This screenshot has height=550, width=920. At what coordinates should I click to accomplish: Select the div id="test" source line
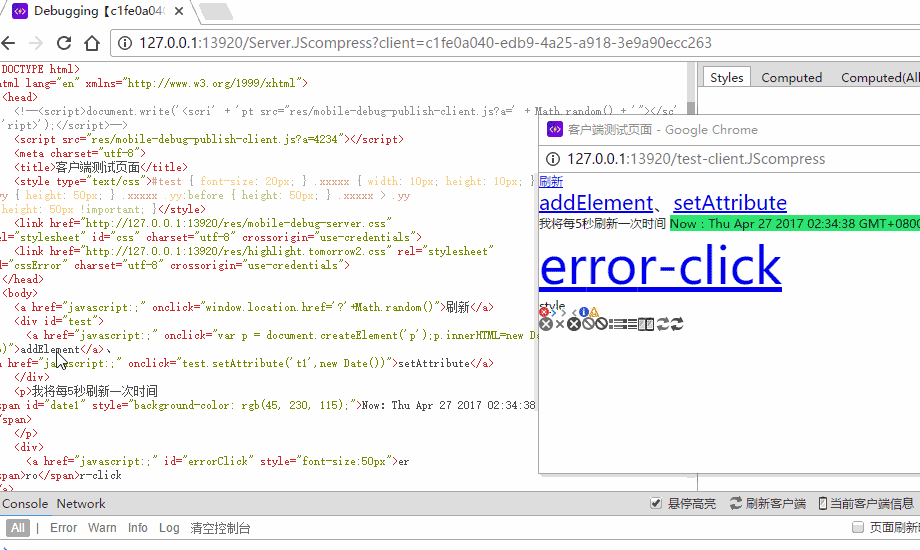59,321
